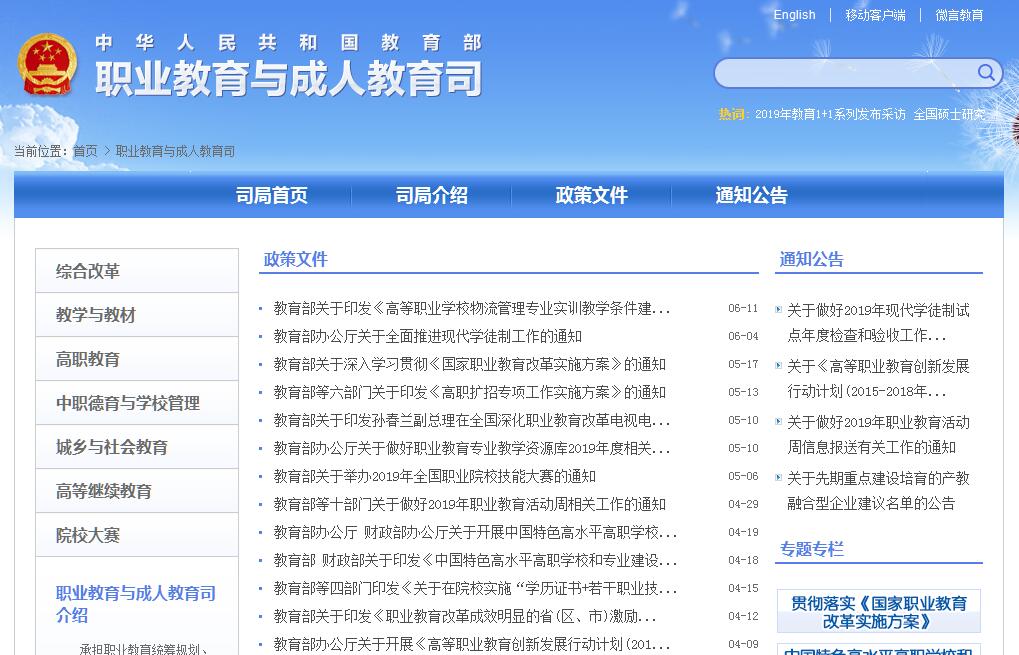Screen dimensions: 1019x655
Task: Click the search magnifier icon
Action: pyautogui.click(x=985, y=73)
